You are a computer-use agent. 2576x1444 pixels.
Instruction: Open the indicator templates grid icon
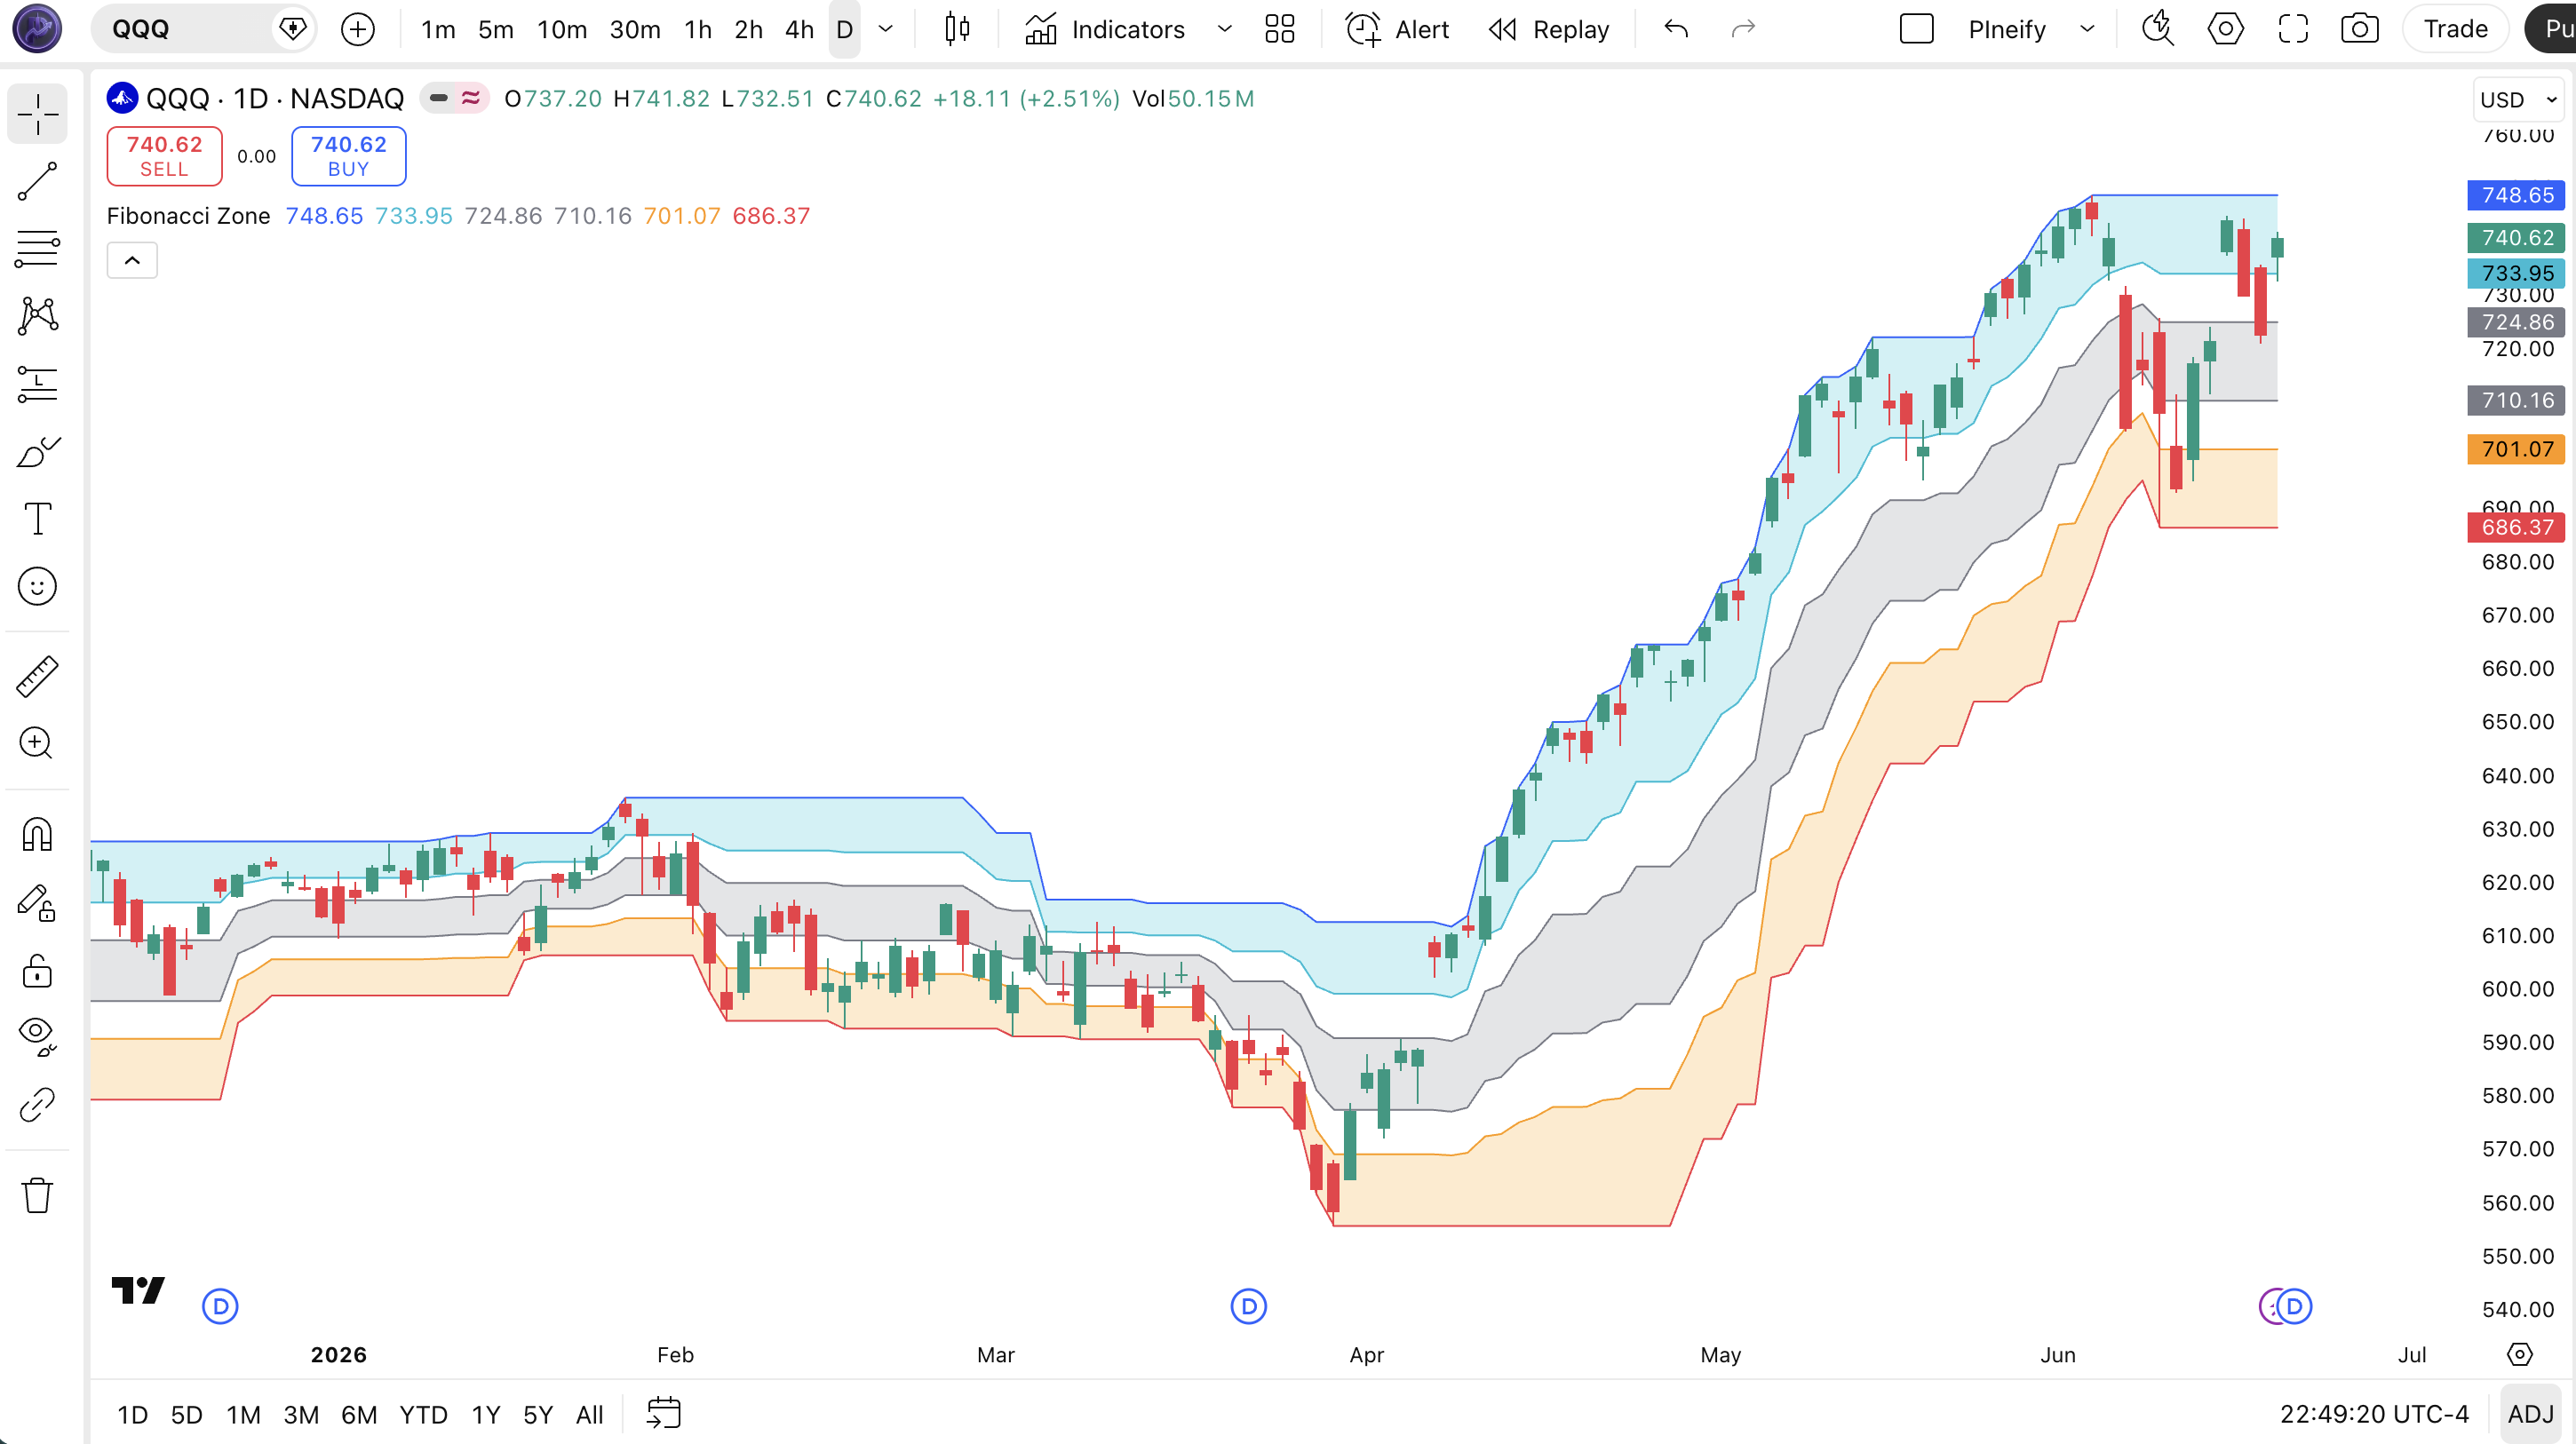1279,29
